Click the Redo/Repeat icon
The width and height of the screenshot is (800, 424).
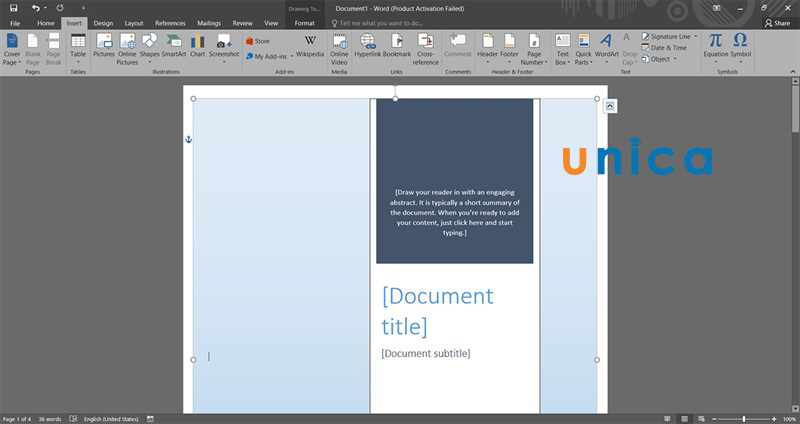[60, 8]
